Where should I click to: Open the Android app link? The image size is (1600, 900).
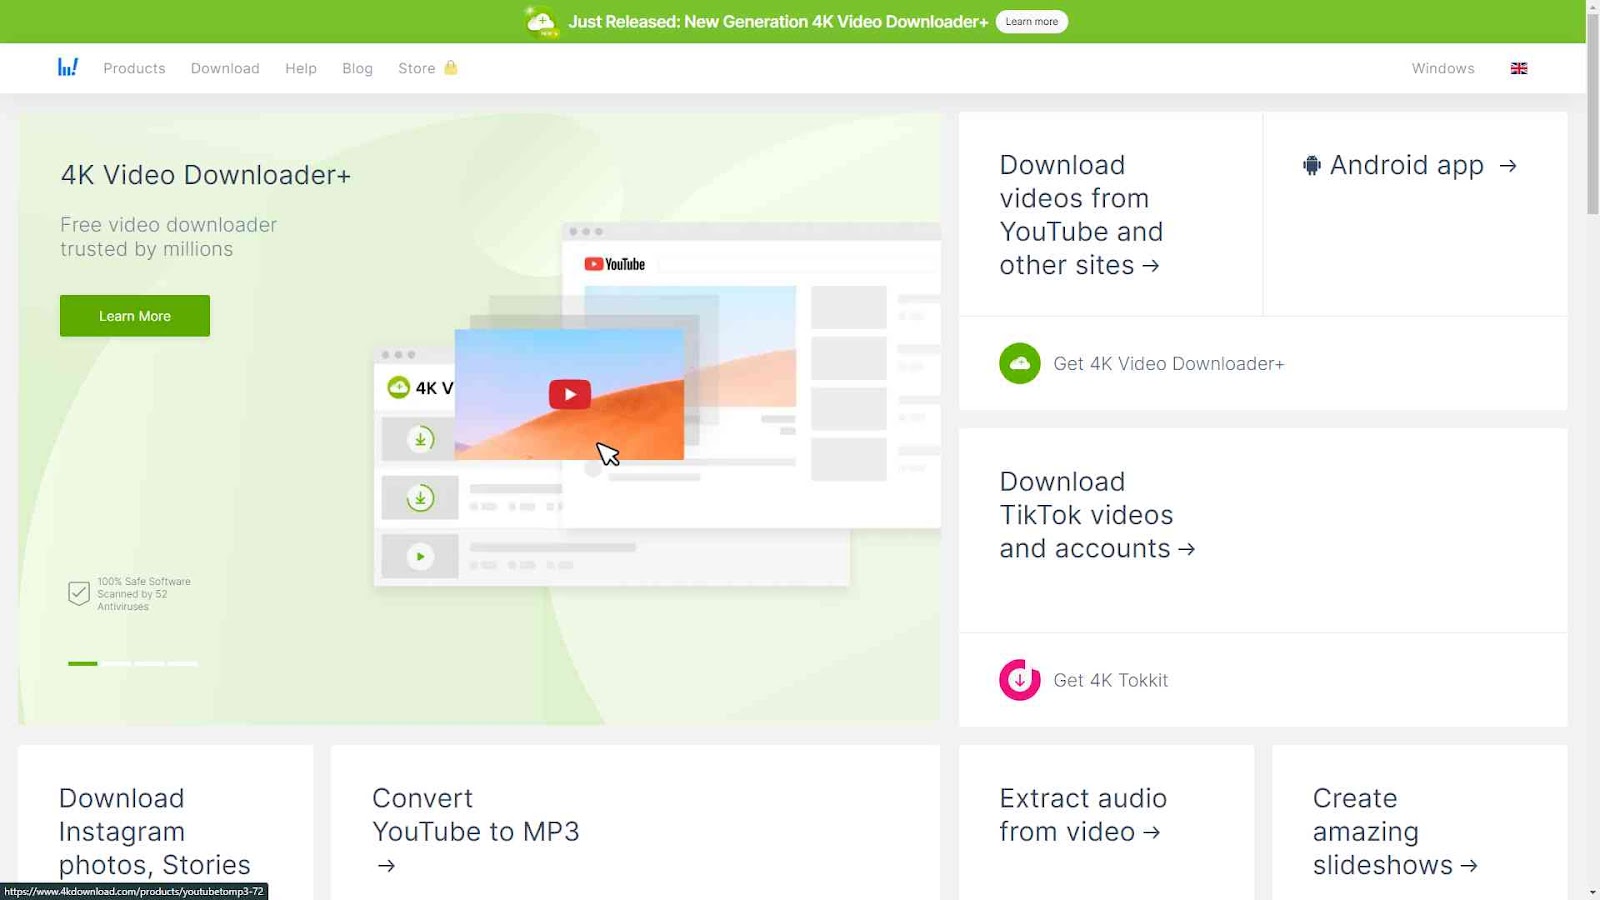(1410, 165)
